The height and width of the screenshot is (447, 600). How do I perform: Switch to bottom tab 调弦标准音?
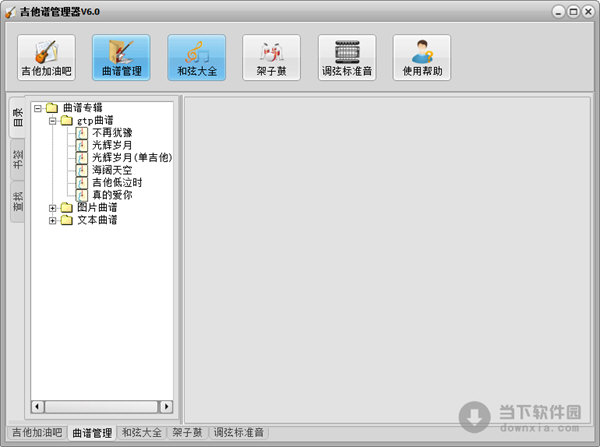click(239, 432)
